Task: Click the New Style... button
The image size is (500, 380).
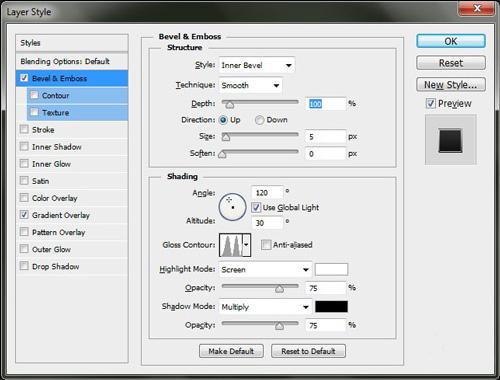Action: click(451, 85)
